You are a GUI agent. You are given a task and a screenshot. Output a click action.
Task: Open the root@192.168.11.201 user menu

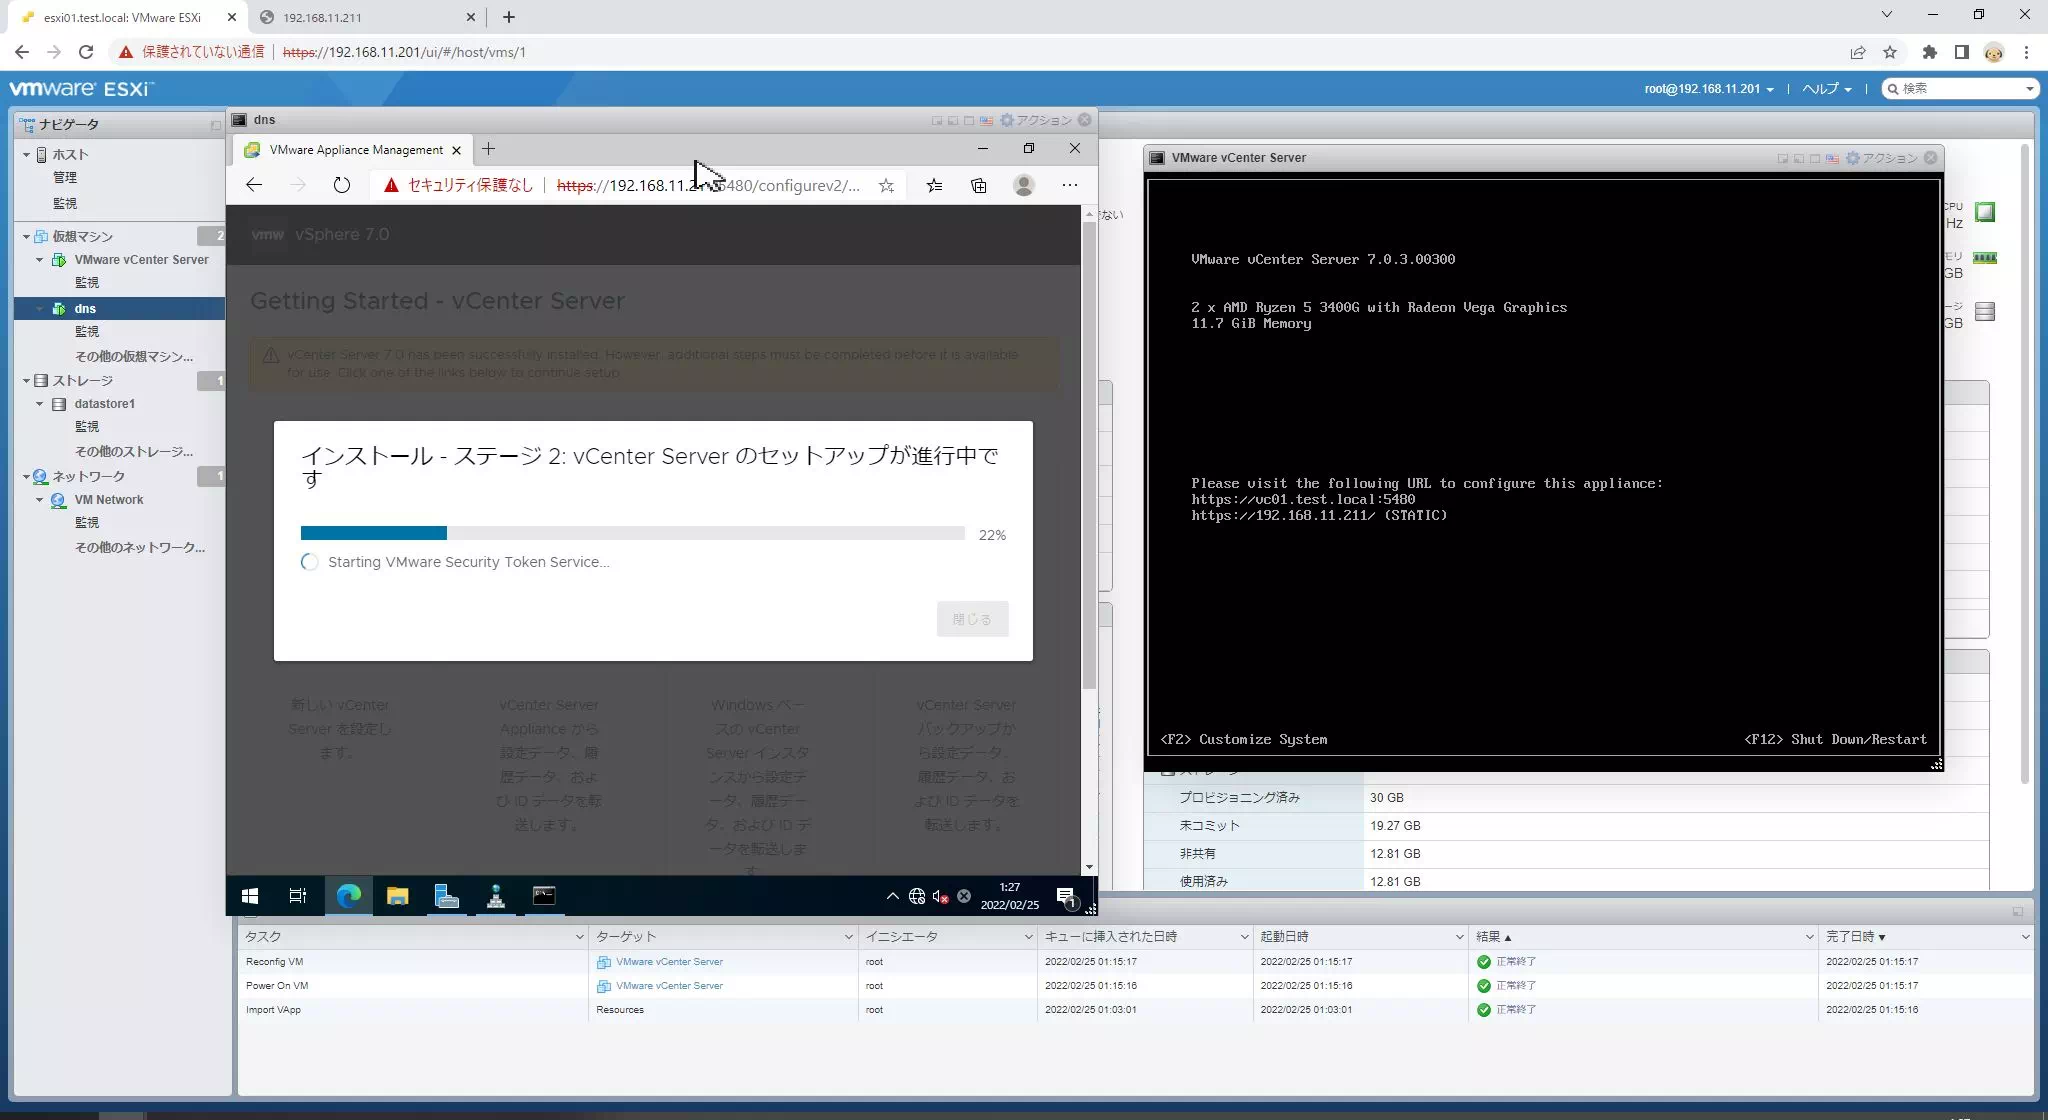tap(1709, 89)
